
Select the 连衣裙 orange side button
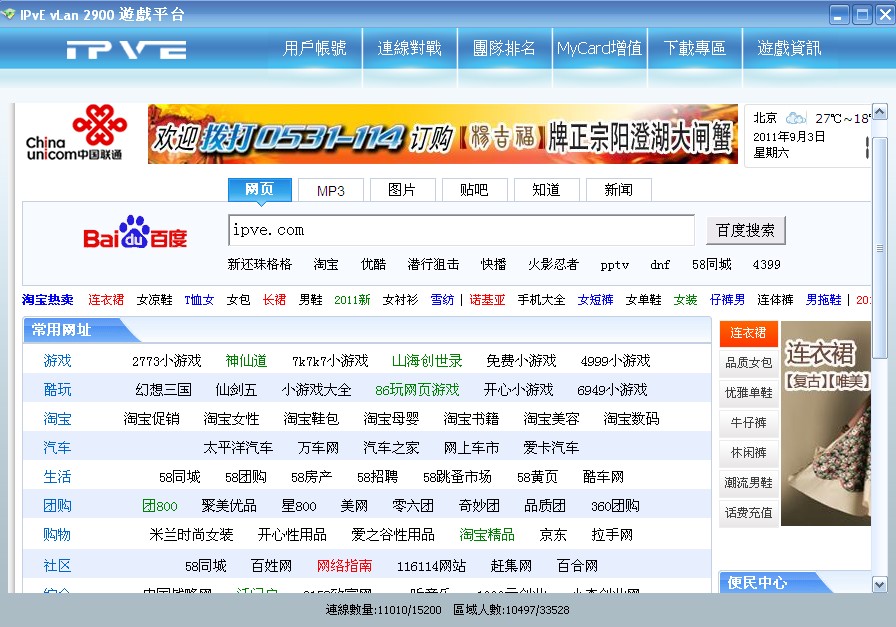tap(749, 333)
